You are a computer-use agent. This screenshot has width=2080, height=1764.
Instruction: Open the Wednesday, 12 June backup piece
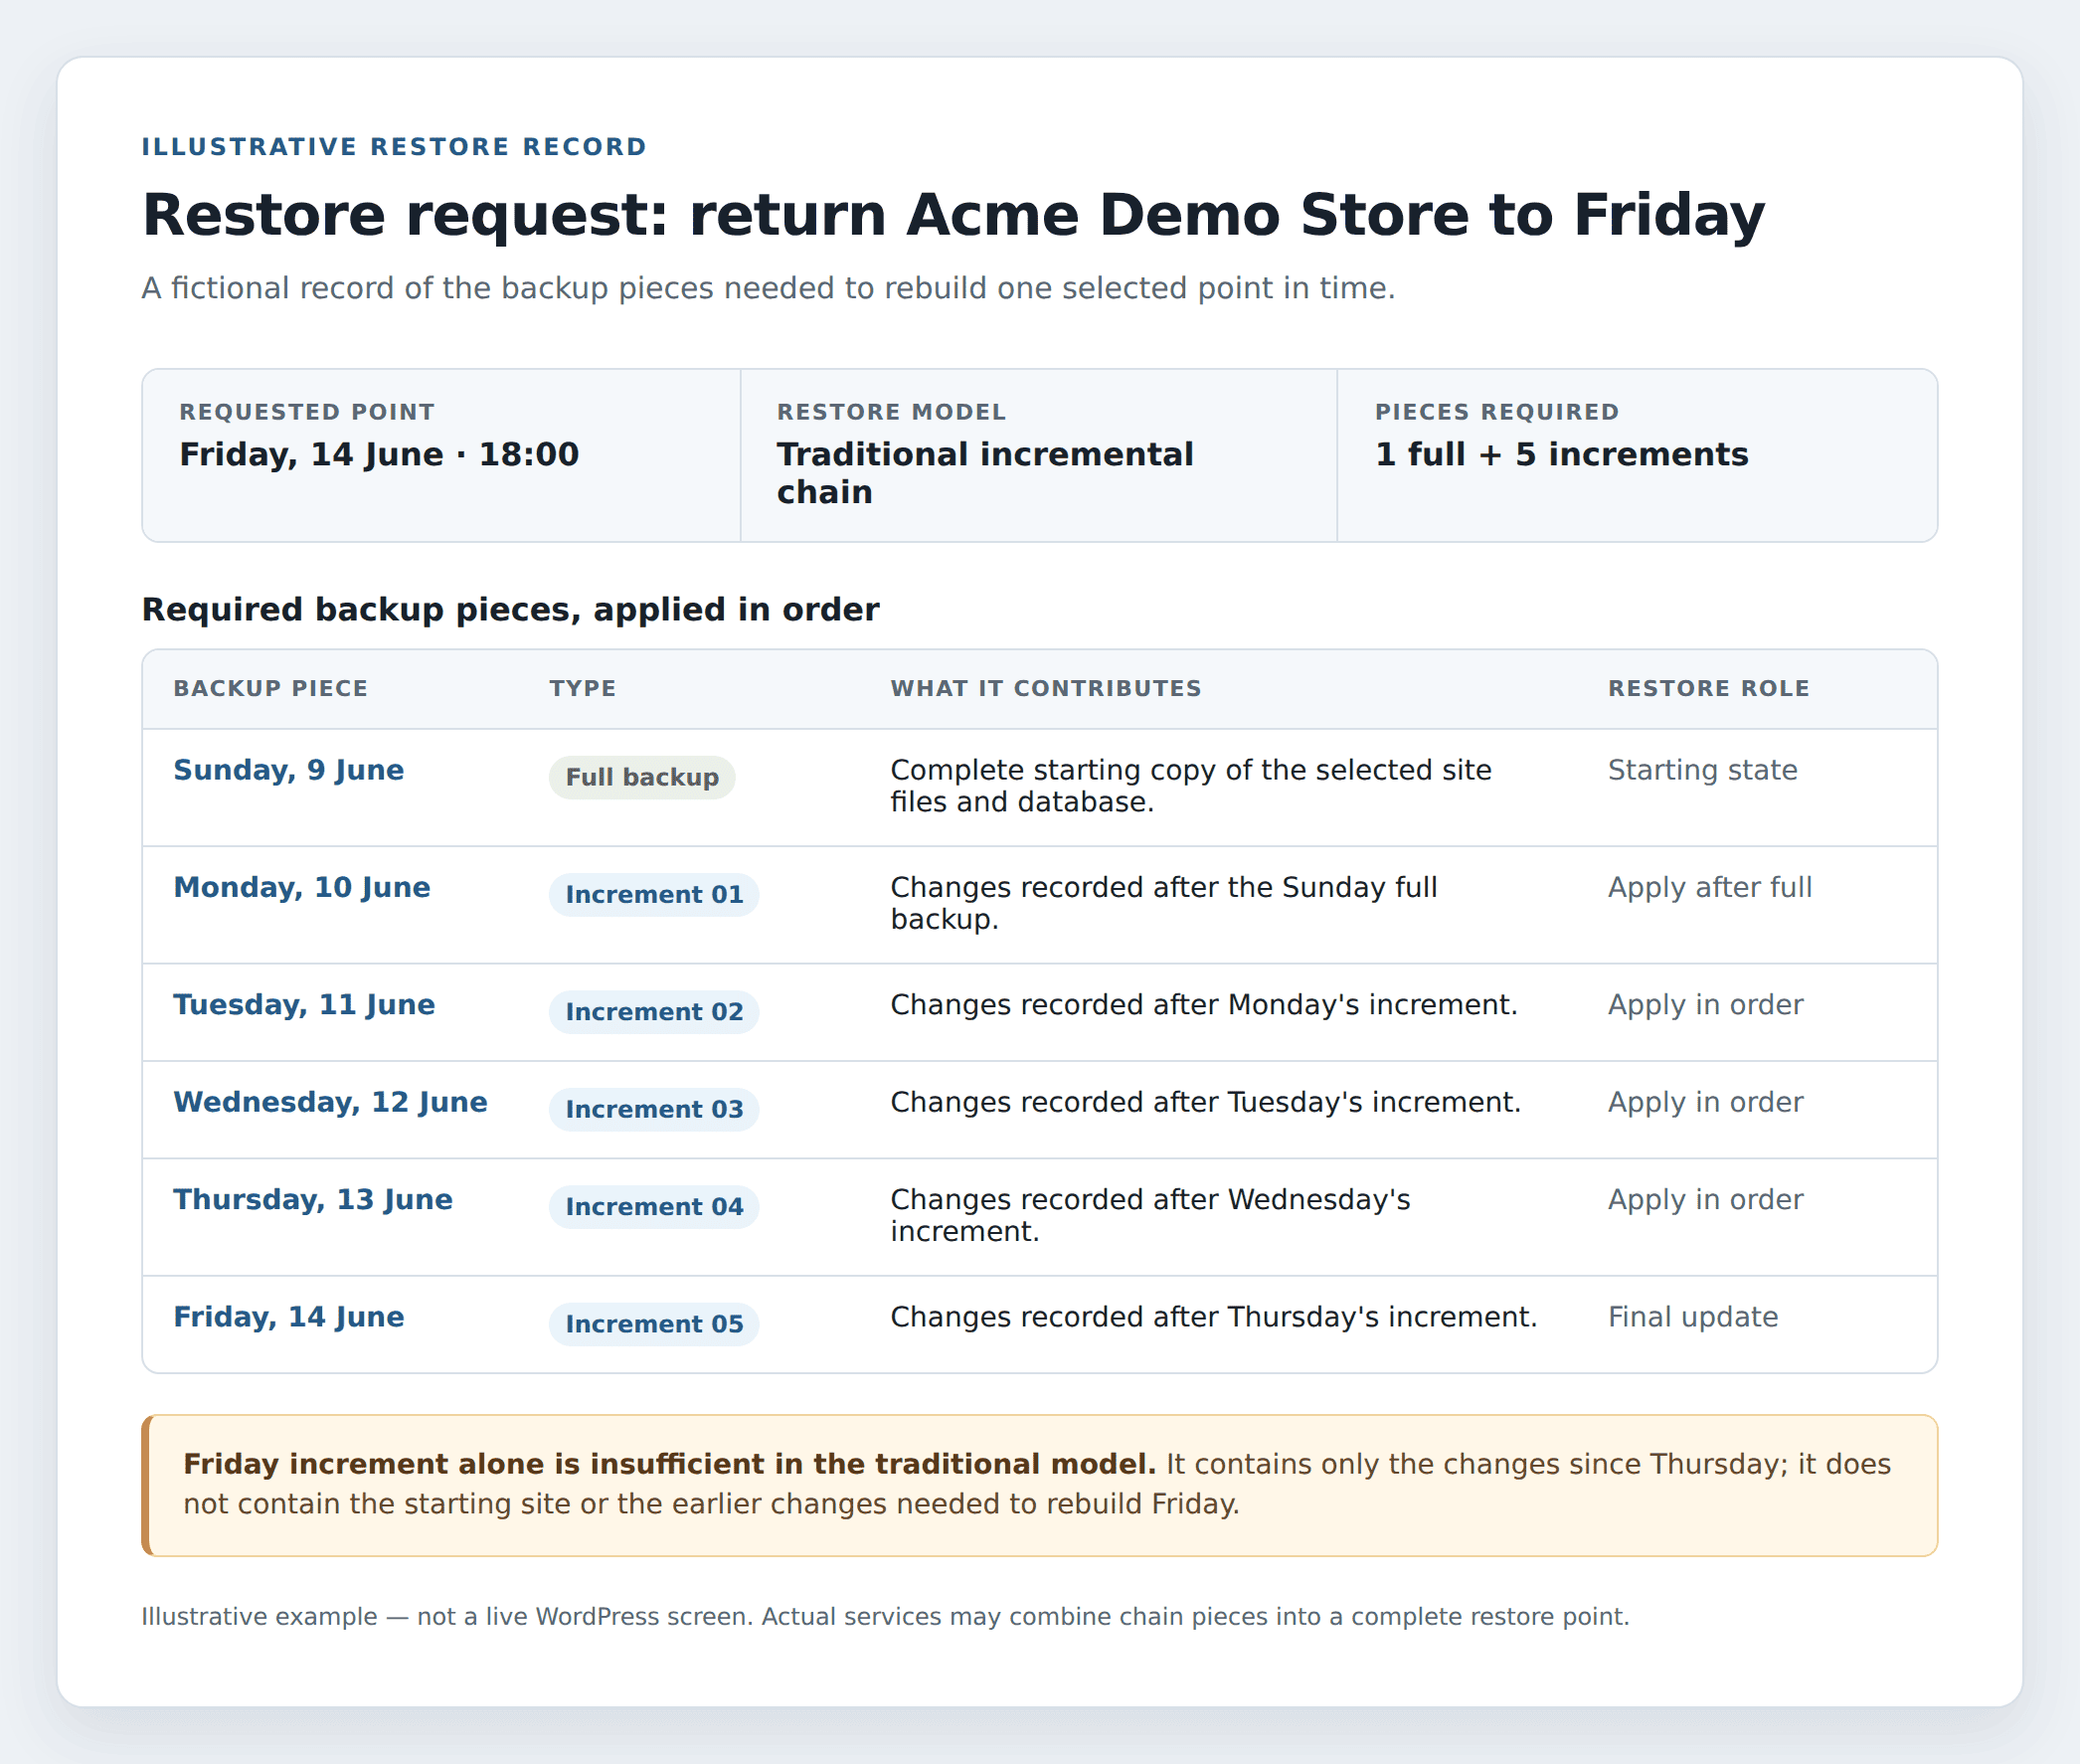pyautogui.click(x=330, y=1102)
